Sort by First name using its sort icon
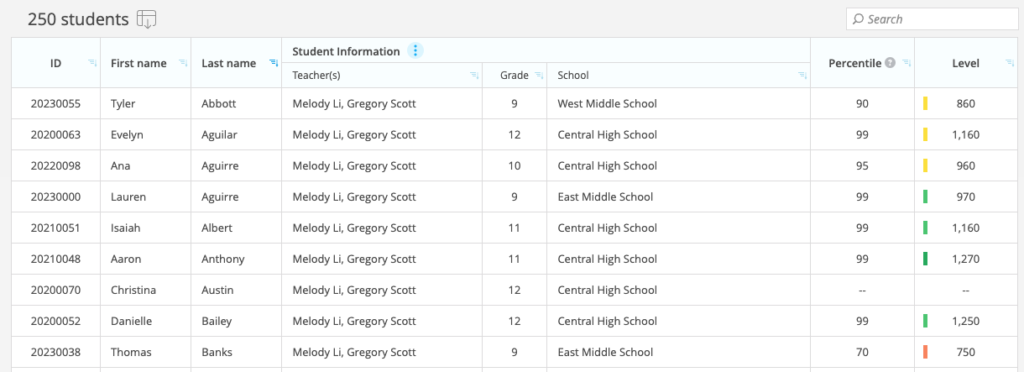Image resolution: width=1024 pixels, height=372 pixels. point(183,63)
